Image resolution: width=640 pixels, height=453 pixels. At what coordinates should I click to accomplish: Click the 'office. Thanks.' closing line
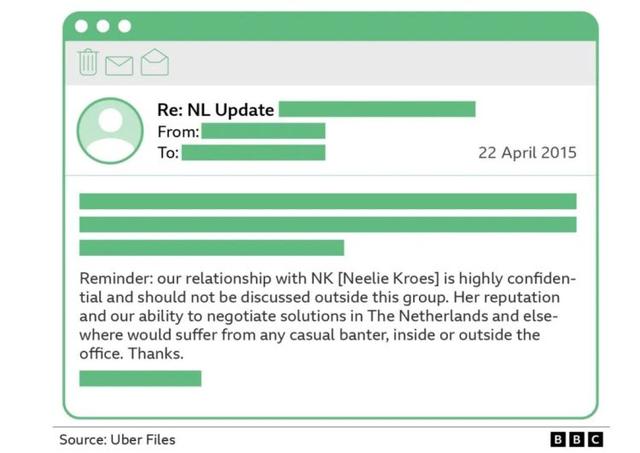point(131,353)
